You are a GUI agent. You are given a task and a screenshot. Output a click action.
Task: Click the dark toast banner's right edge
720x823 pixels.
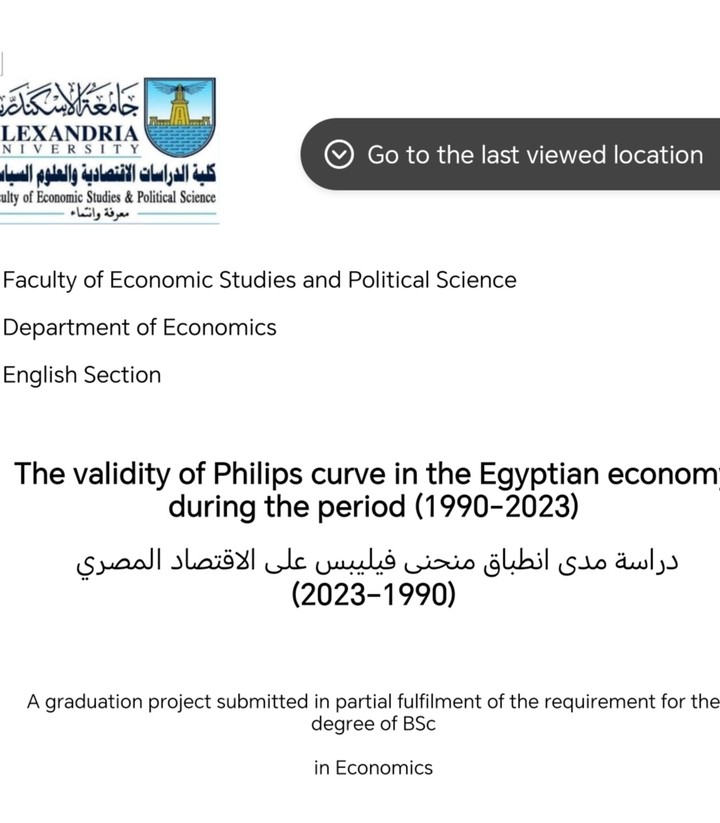[712, 154]
